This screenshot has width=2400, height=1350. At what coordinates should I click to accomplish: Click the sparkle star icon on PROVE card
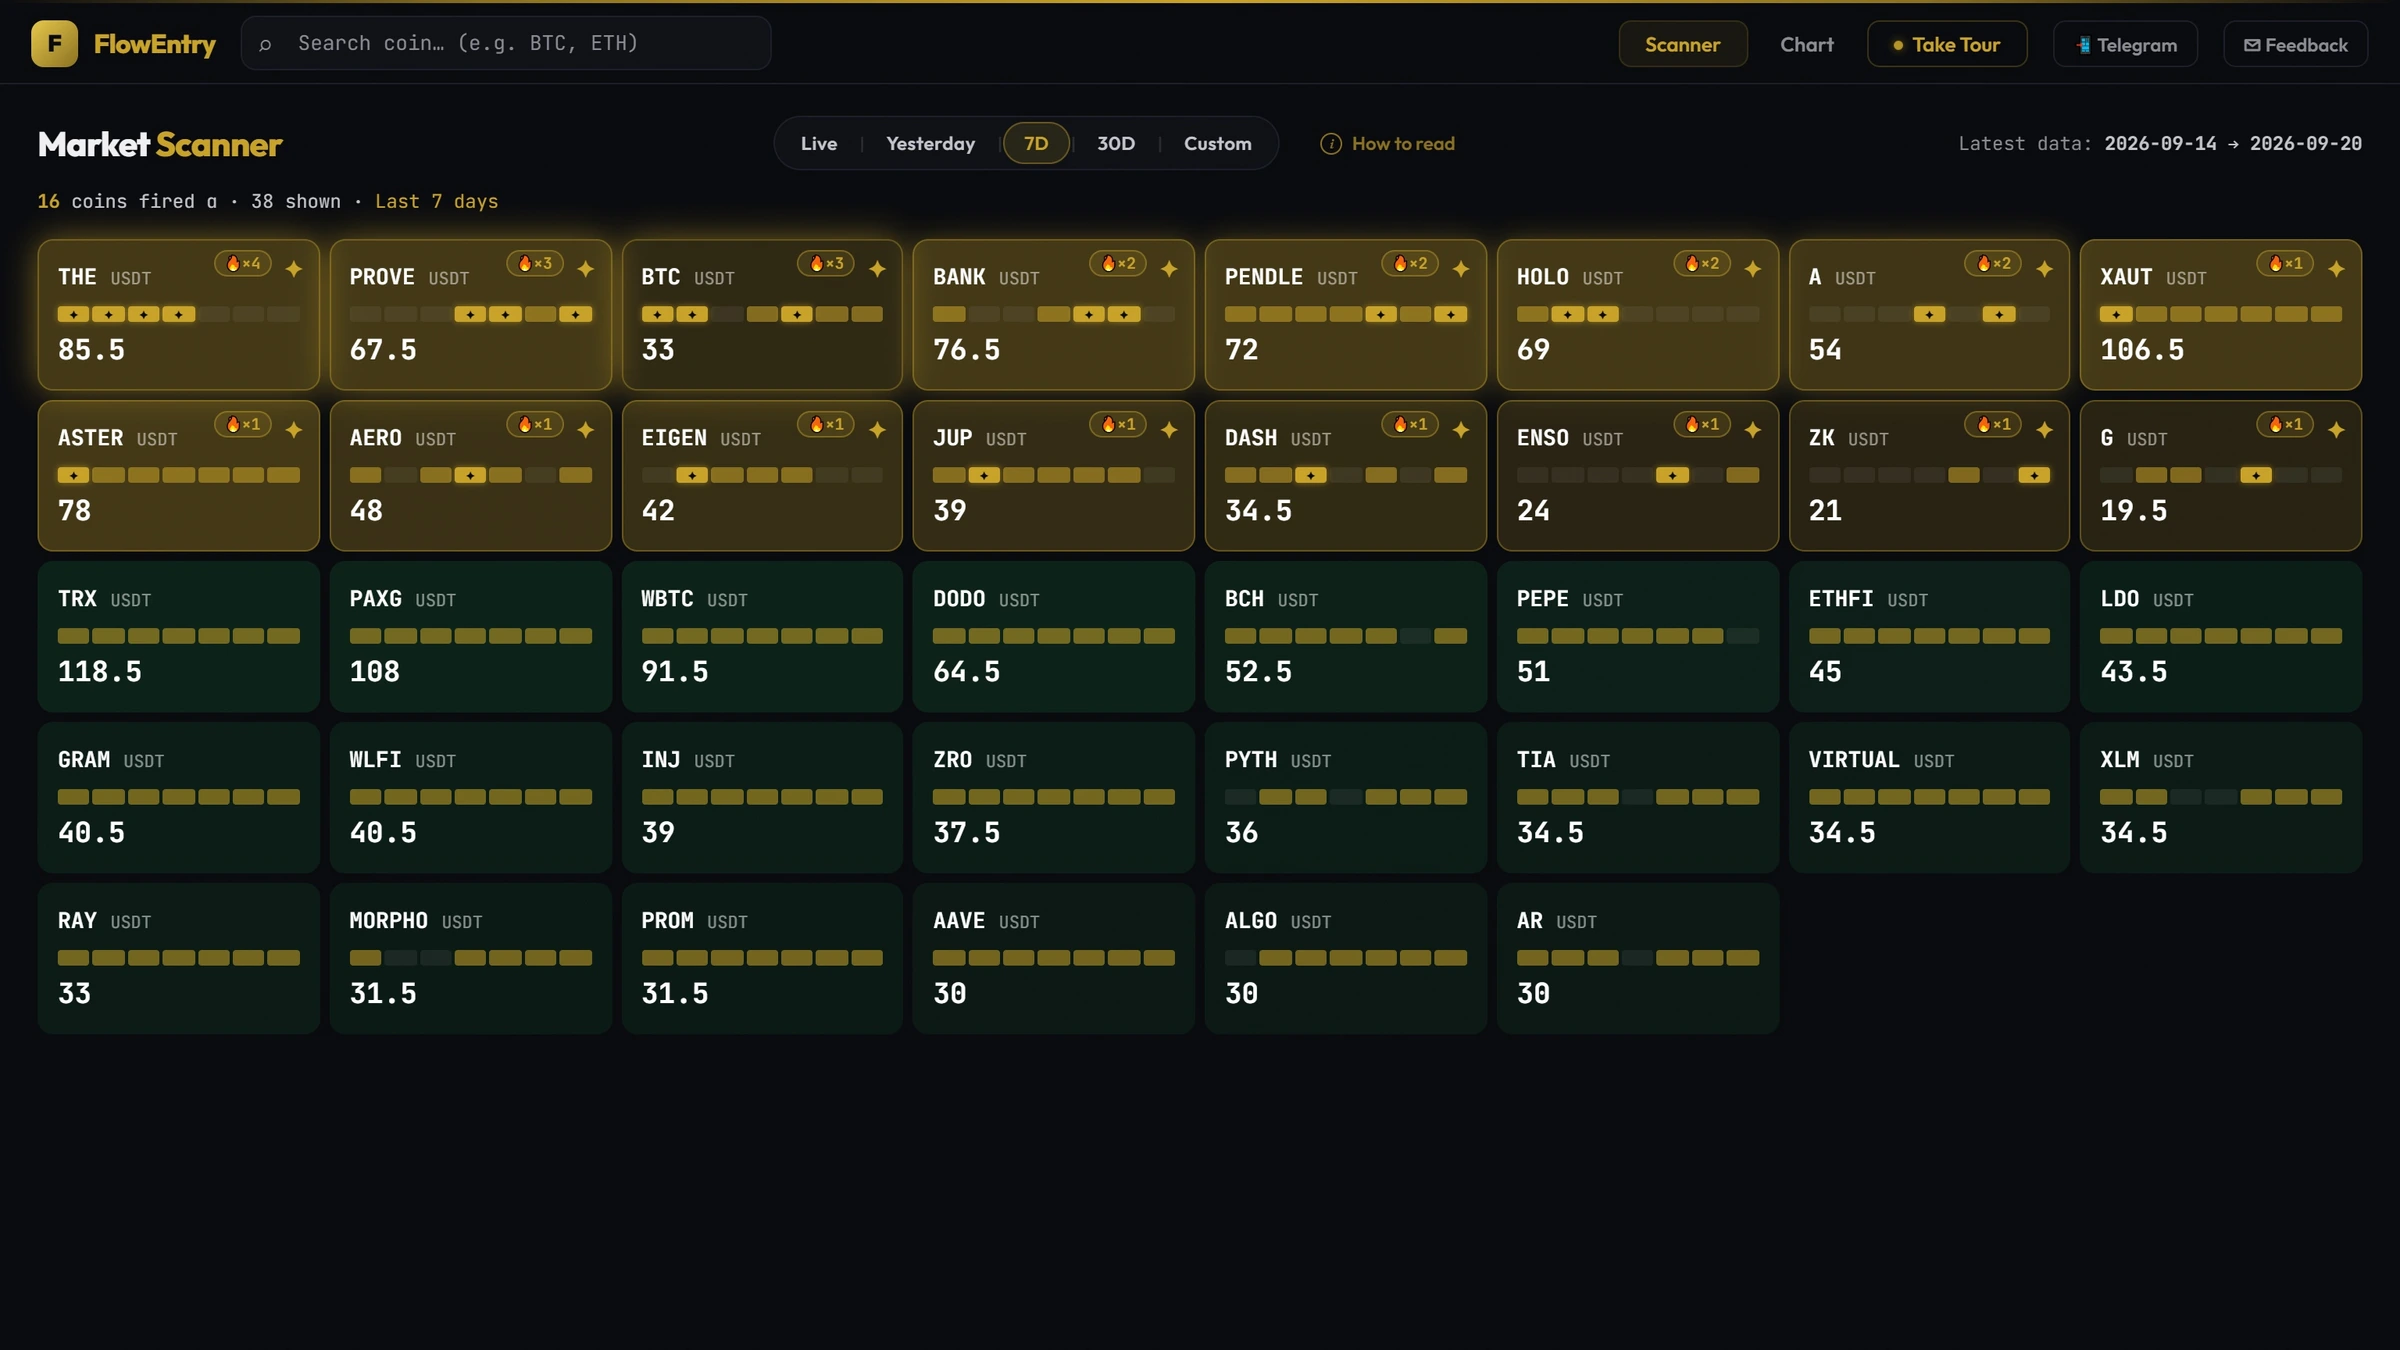586,269
